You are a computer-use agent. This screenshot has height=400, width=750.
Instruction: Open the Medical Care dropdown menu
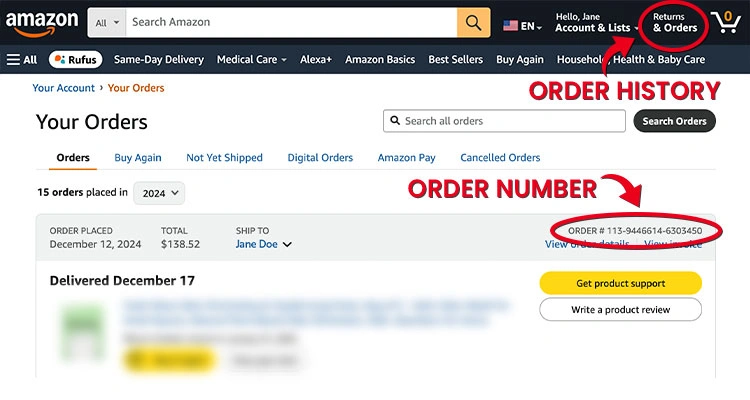coord(252,59)
